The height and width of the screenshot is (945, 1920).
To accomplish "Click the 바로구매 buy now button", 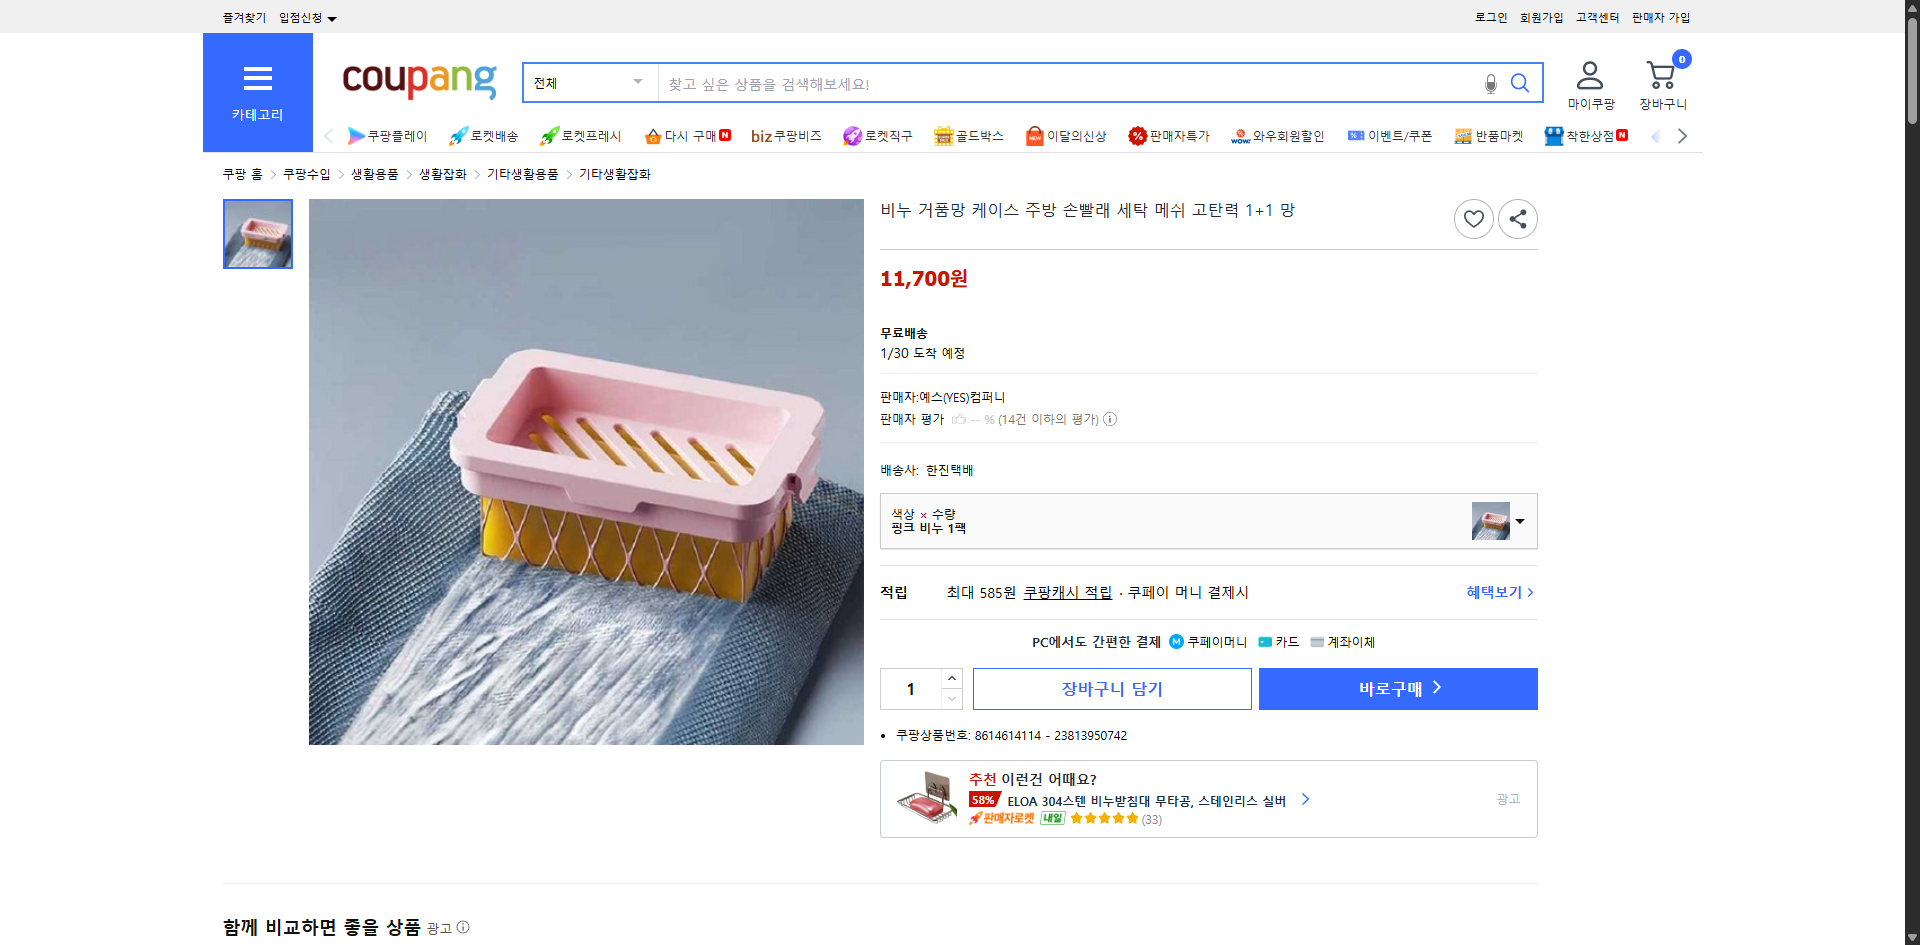I will 1397,689.
